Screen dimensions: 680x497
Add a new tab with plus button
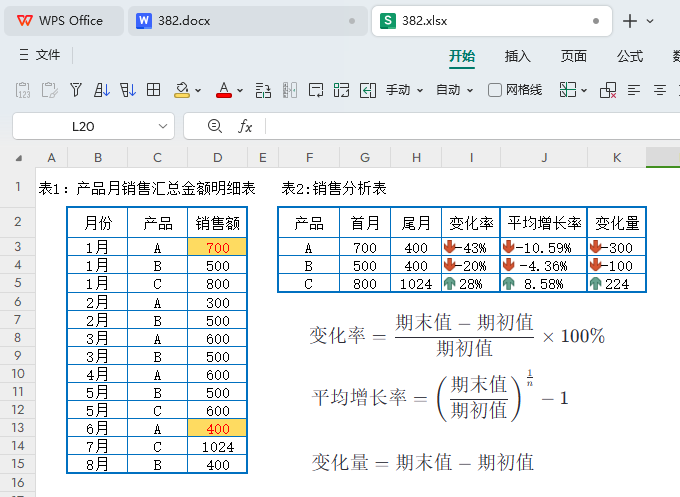click(x=630, y=21)
